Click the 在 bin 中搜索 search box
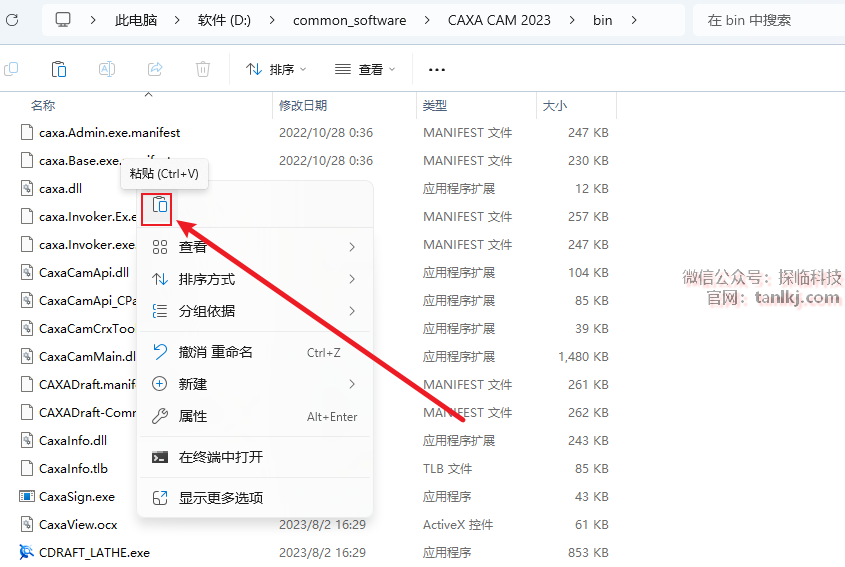The height and width of the screenshot is (567, 845). click(769, 20)
